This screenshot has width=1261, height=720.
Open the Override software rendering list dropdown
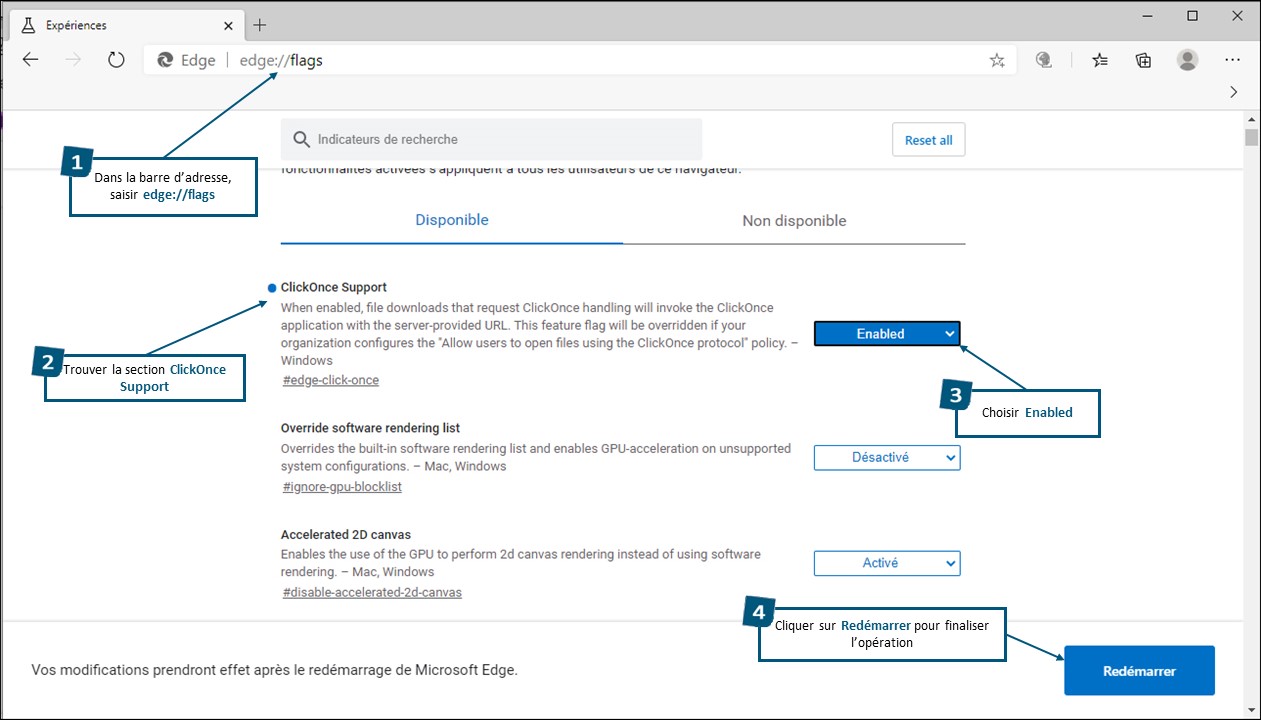[887, 457]
